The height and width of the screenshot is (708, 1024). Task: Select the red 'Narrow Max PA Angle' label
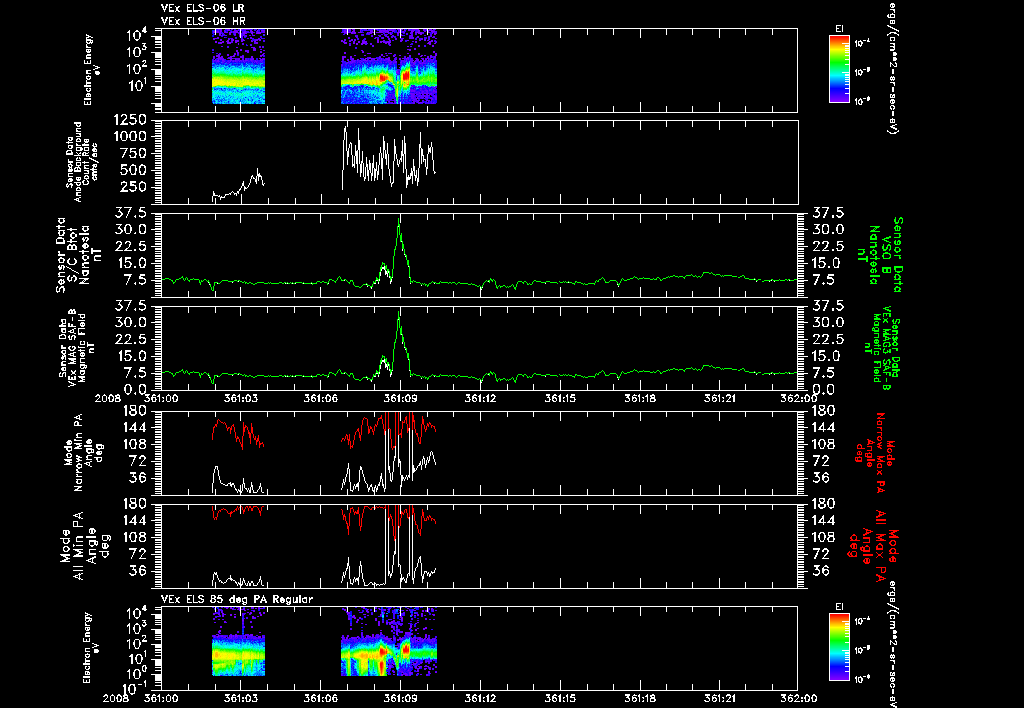click(x=875, y=451)
